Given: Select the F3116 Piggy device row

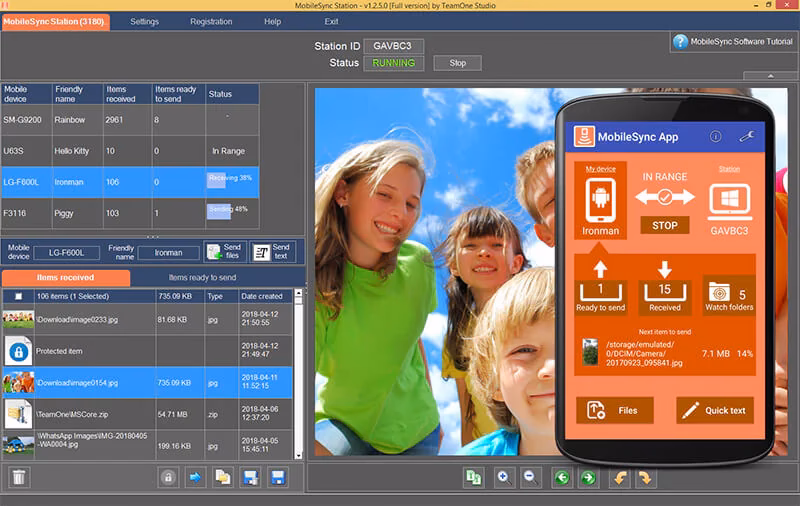Looking at the screenshot, I should [130, 213].
